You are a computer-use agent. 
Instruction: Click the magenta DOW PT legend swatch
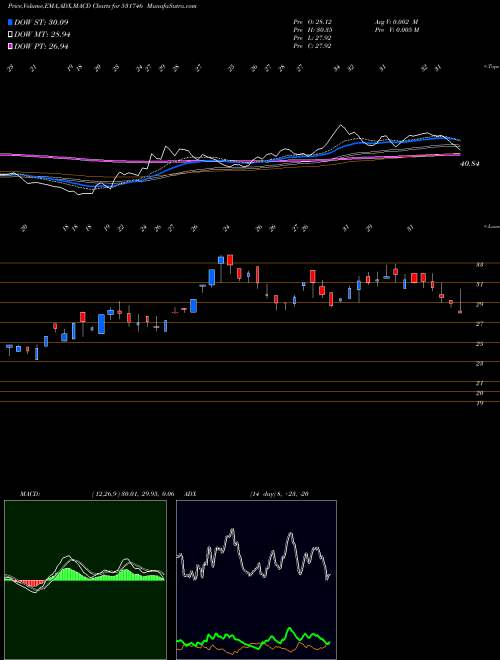(x=11, y=46)
